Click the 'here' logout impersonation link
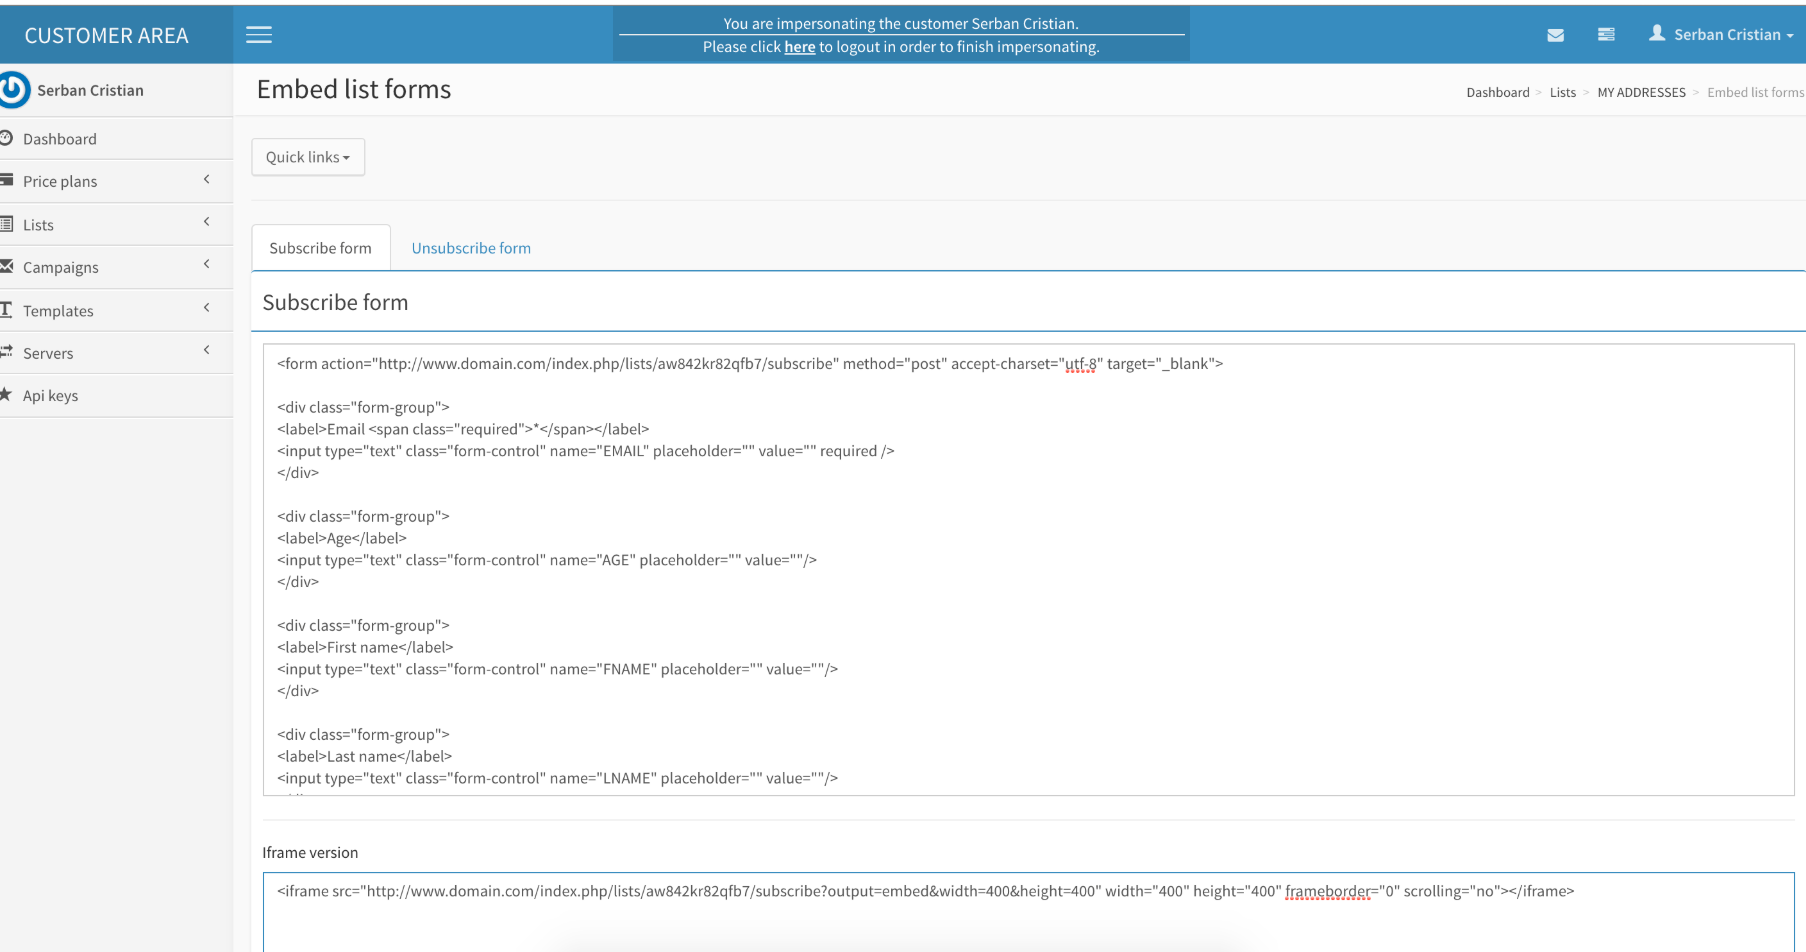This screenshot has height=952, width=1806. (x=799, y=47)
